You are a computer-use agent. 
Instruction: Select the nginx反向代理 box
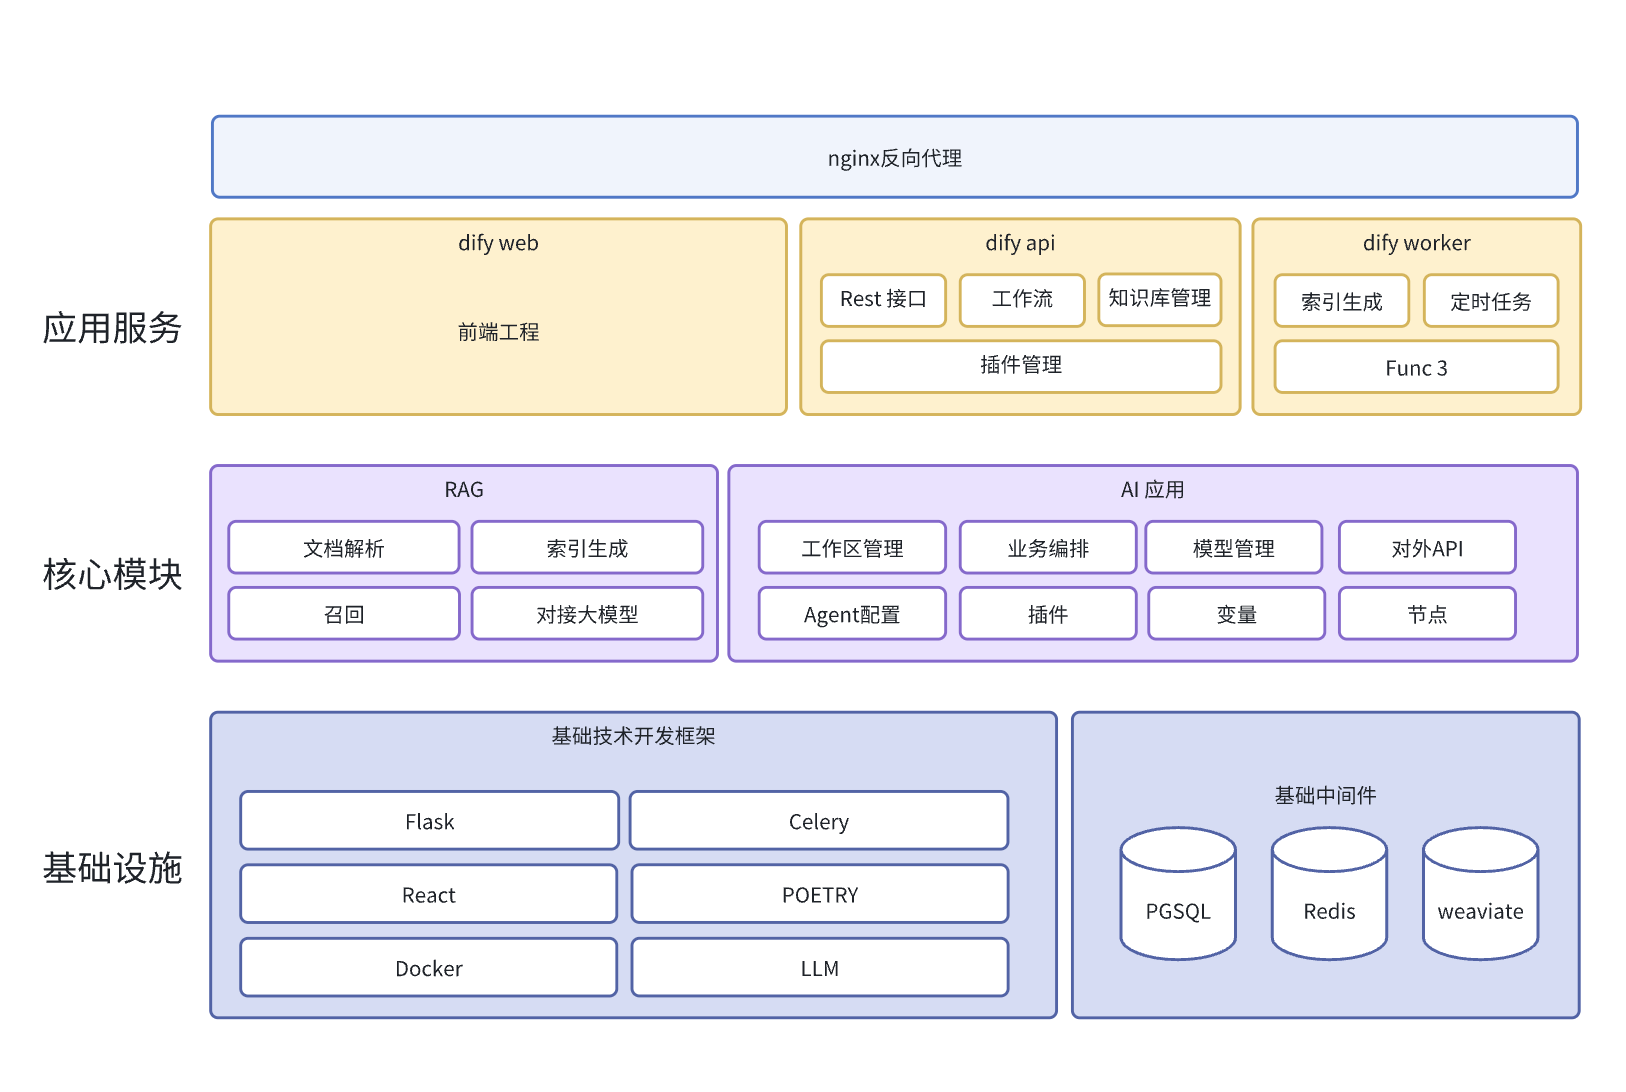(895, 157)
